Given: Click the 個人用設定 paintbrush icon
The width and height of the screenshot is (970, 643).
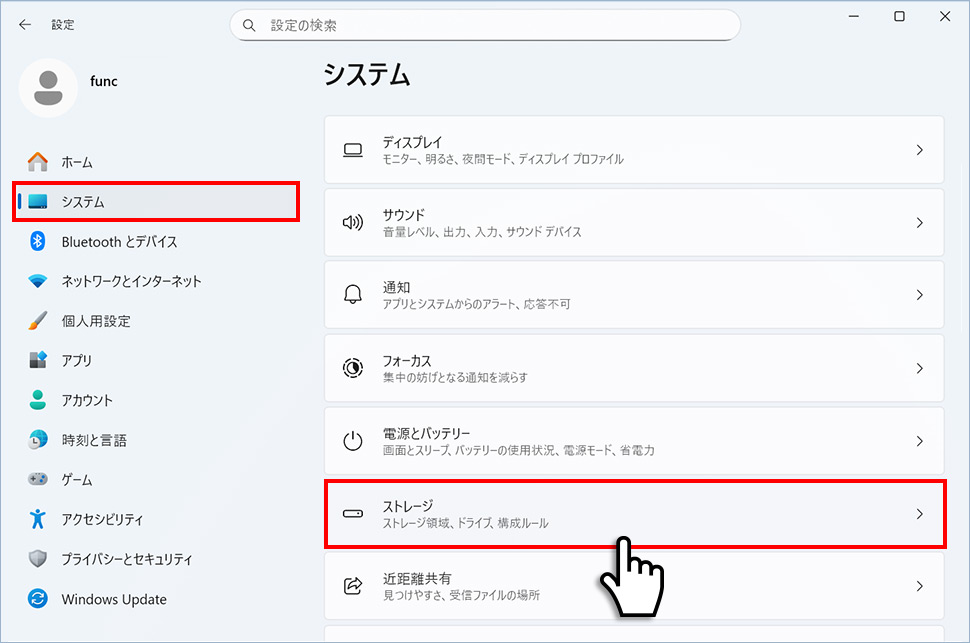Looking at the screenshot, I should point(38,321).
